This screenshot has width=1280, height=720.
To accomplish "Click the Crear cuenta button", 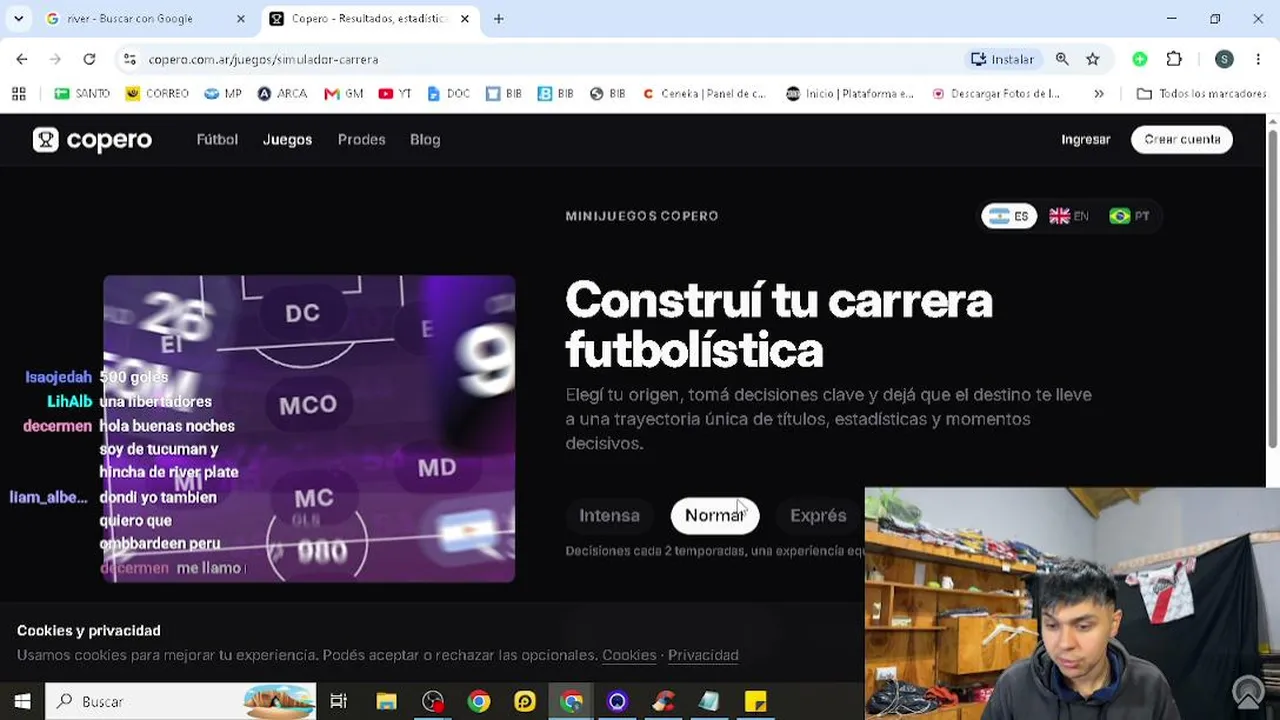I will coord(1182,140).
